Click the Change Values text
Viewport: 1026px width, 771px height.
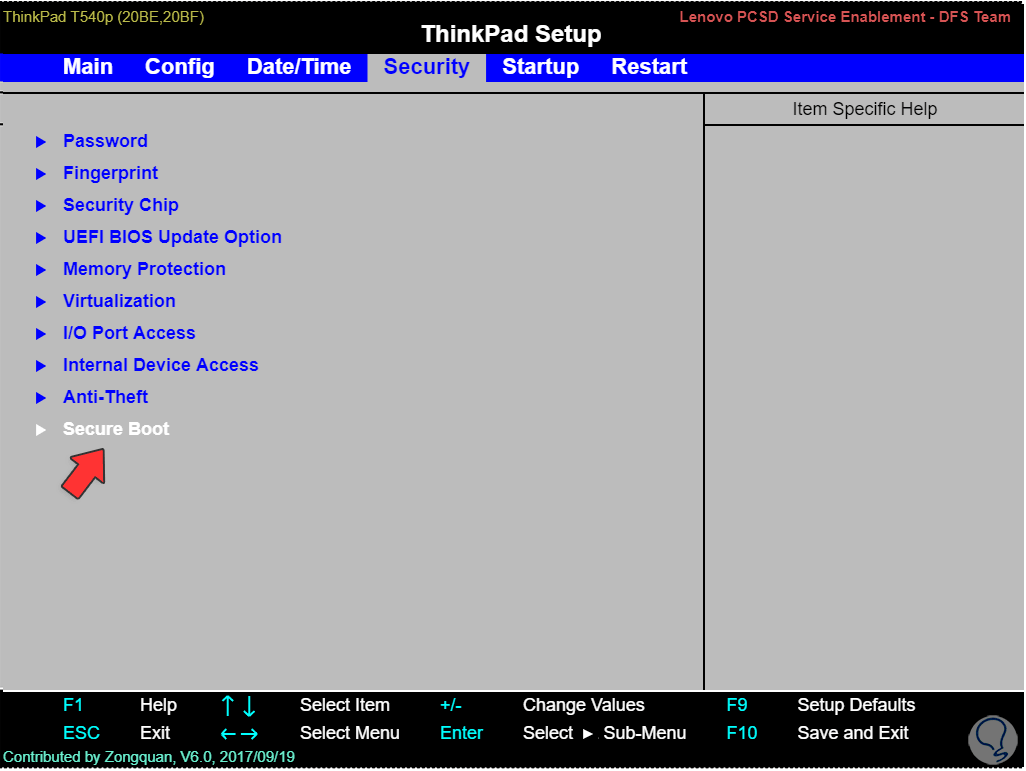pos(584,705)
